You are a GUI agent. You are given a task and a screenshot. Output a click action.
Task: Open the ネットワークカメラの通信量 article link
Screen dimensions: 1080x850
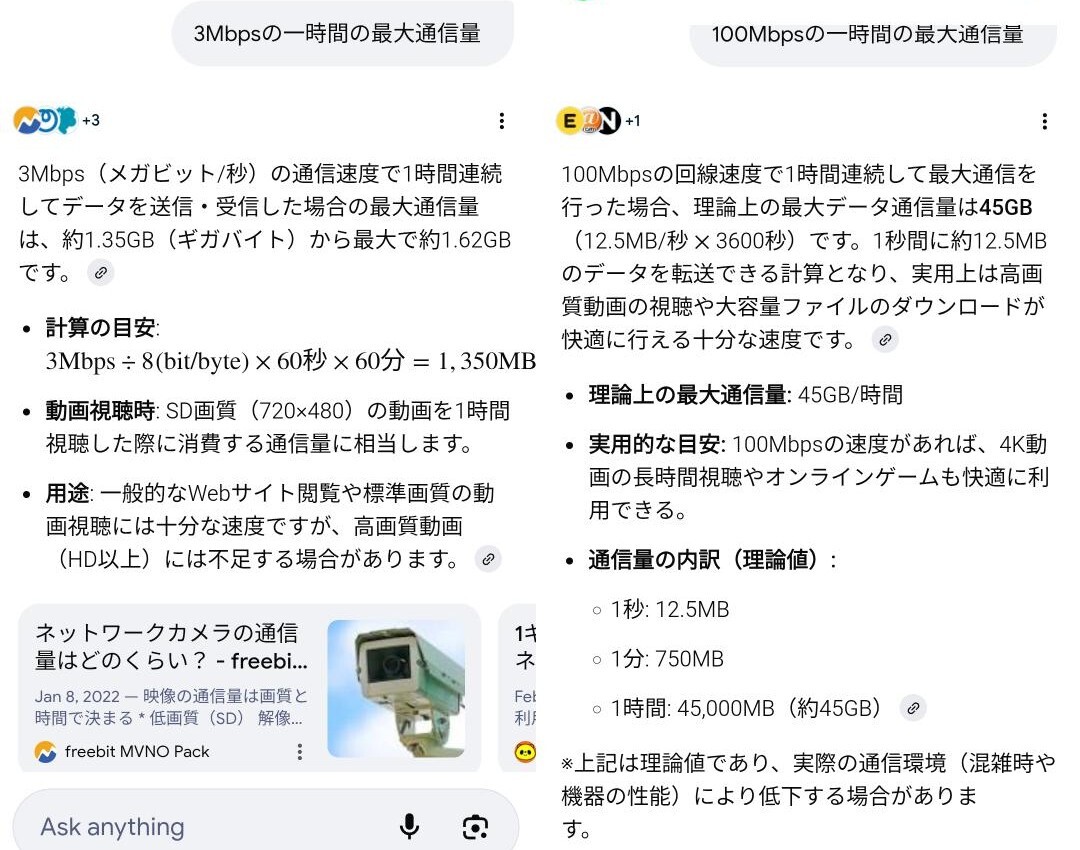pyautogui.click(x=172, y=647)
